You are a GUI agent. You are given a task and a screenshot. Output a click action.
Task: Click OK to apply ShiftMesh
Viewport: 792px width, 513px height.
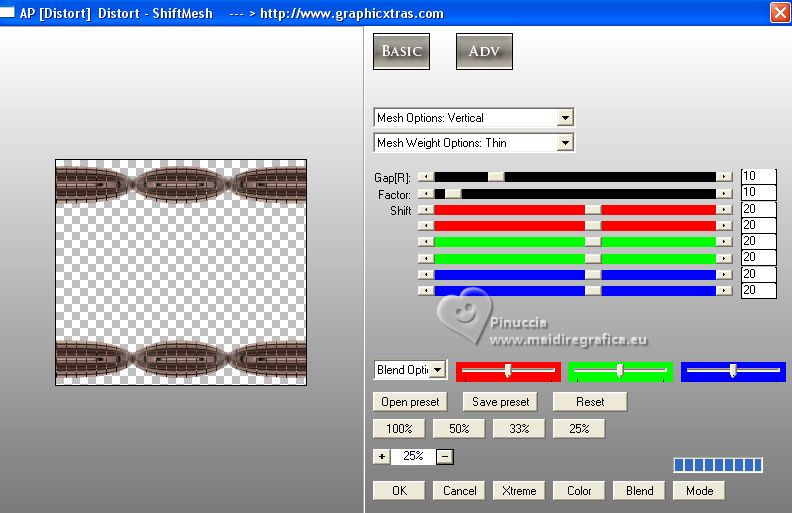(399, 491)
